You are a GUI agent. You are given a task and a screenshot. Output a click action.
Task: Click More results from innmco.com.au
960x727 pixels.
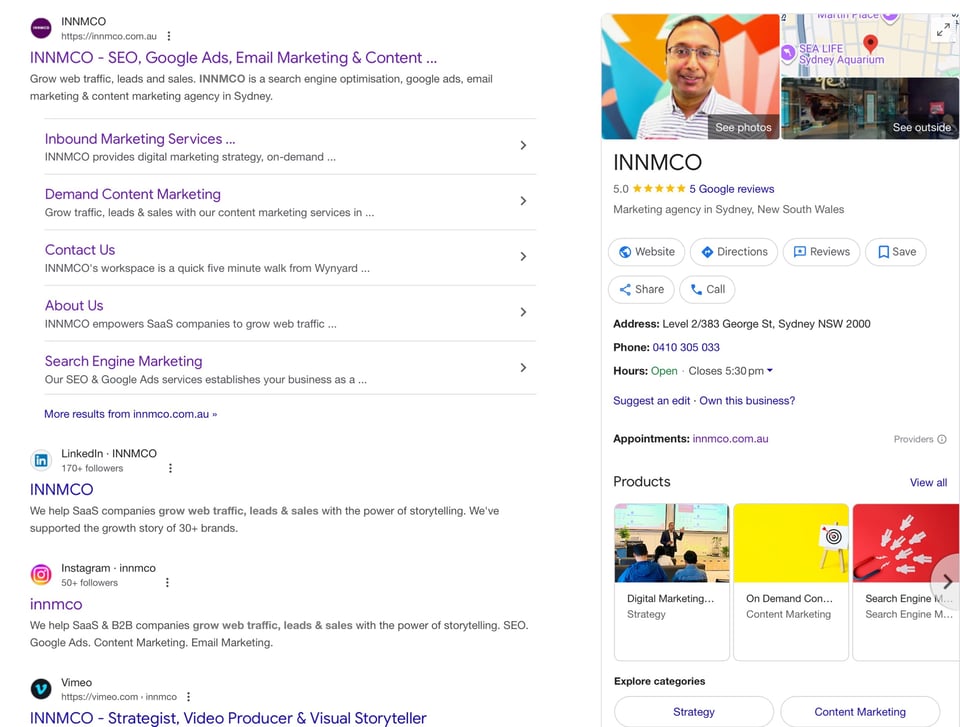130,414
